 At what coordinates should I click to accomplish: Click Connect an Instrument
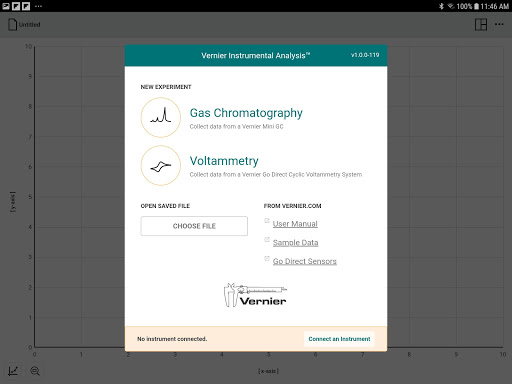[x=339, y=339]
